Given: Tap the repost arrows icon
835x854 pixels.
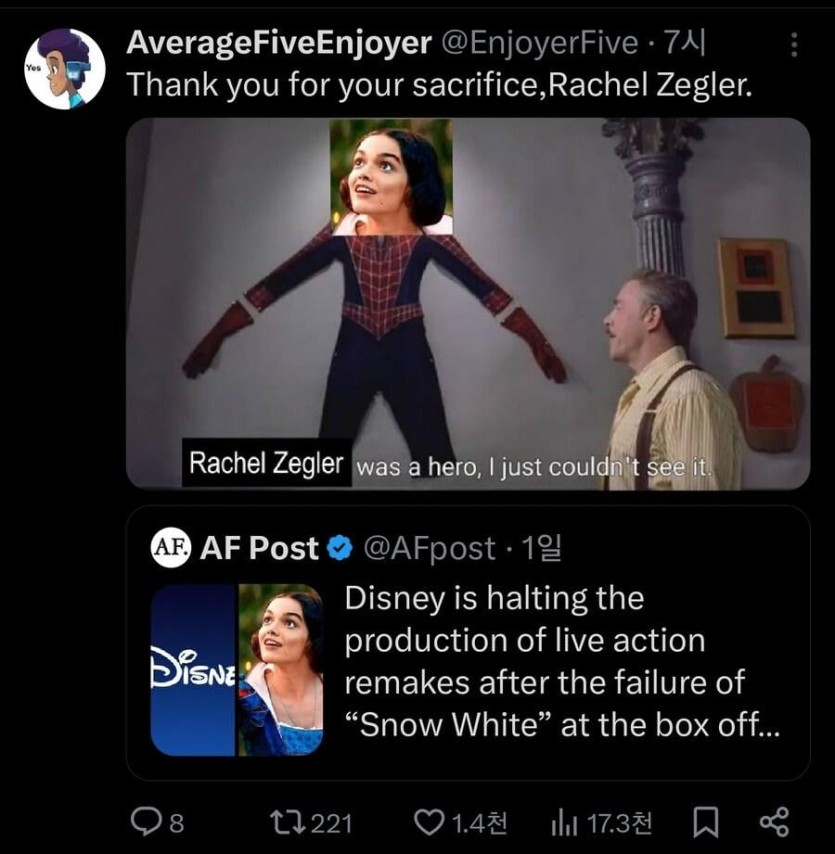Looking at the screenshot, I should (285, 822).
